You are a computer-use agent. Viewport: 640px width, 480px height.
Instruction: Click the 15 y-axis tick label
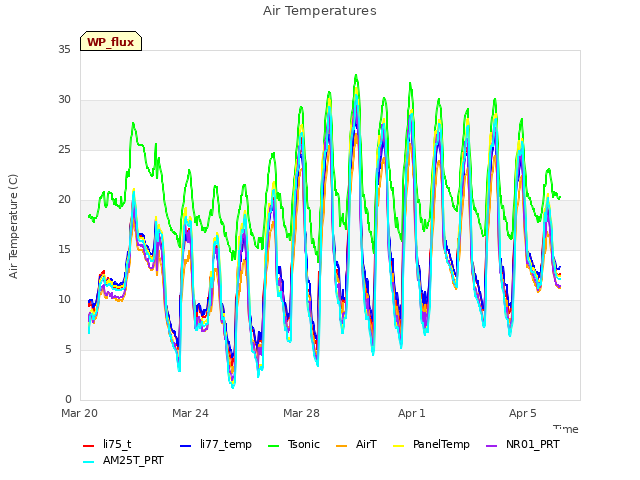click(x=64, y=249)
